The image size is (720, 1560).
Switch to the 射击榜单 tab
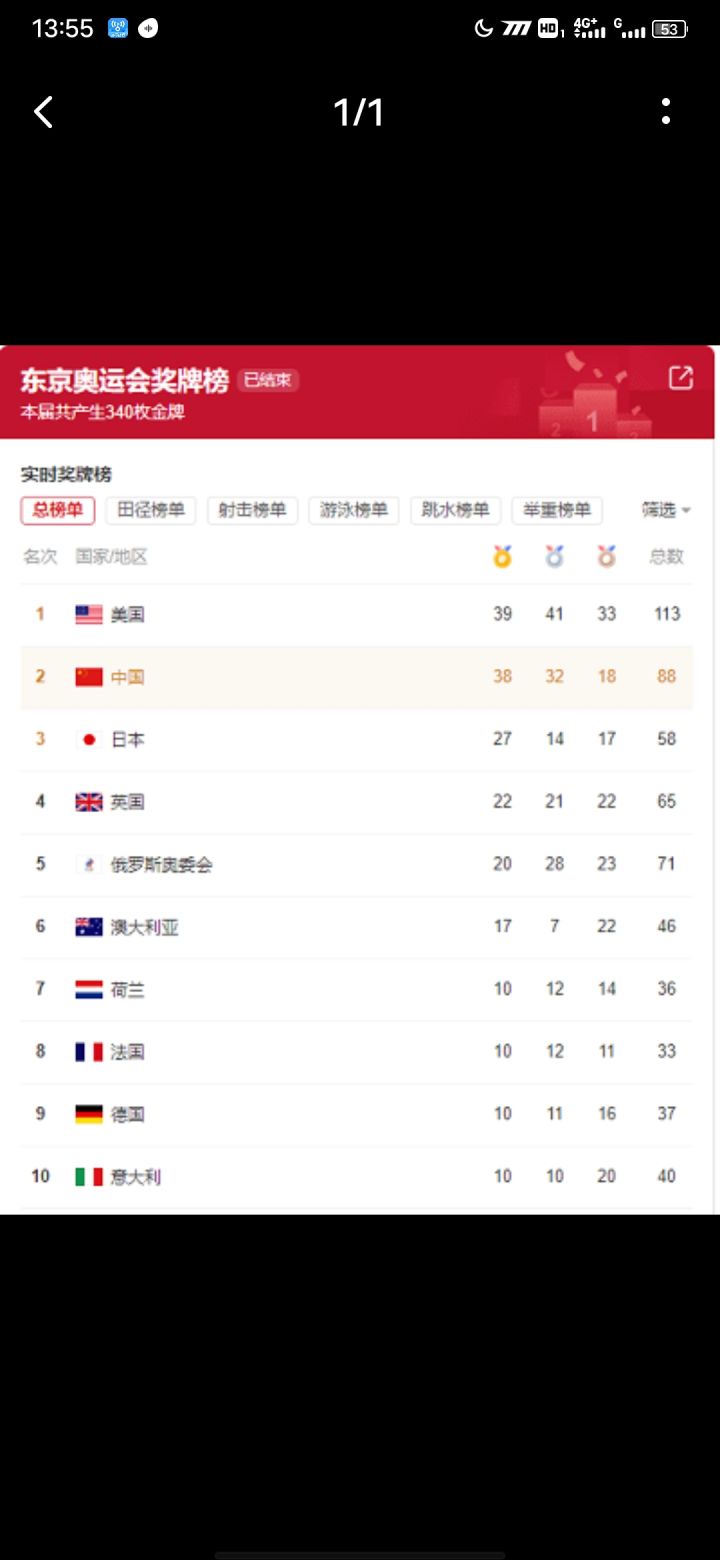(253, 510)
